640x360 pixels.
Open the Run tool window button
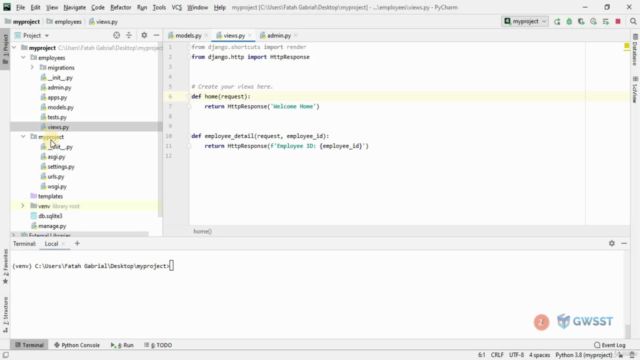point(122,345)
